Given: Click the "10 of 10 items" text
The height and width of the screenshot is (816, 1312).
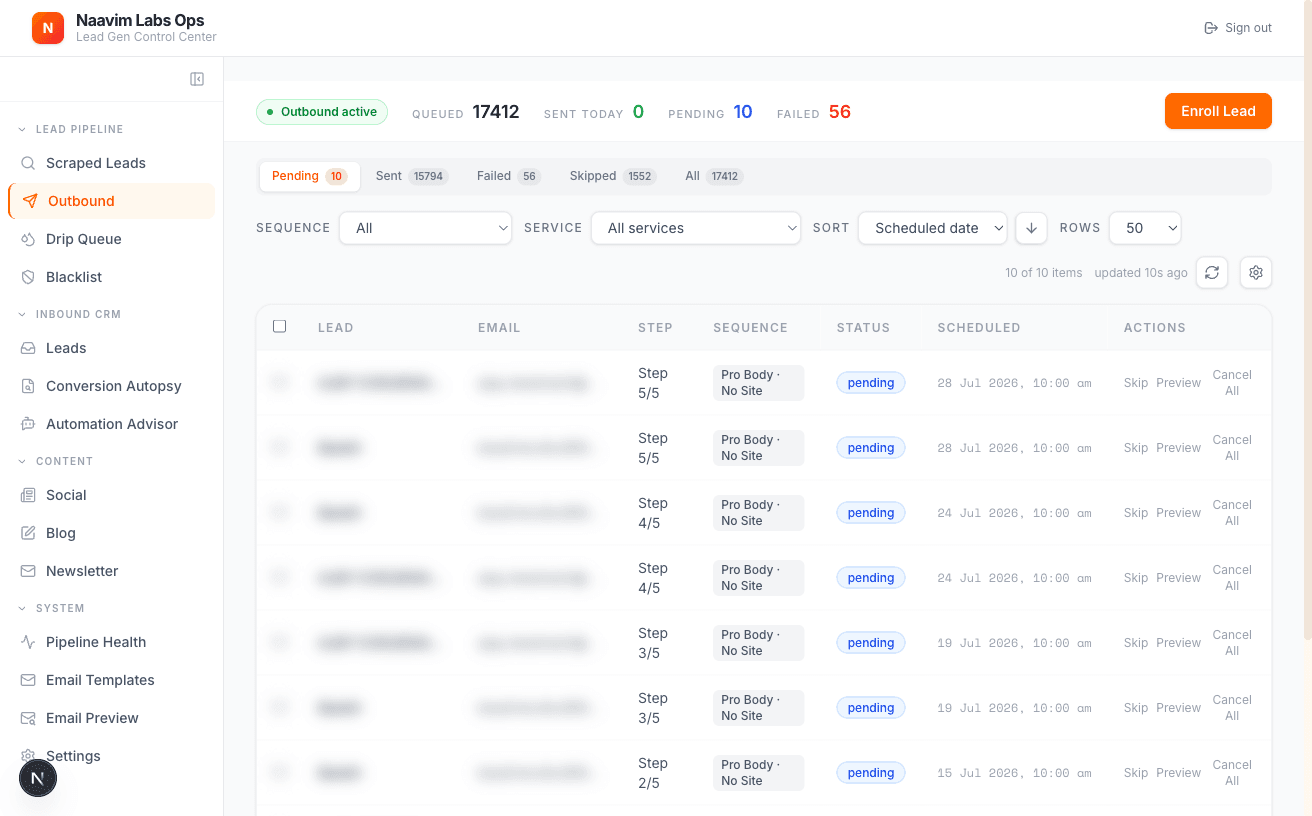Looking at the screenshot, I should [1044, 273].
